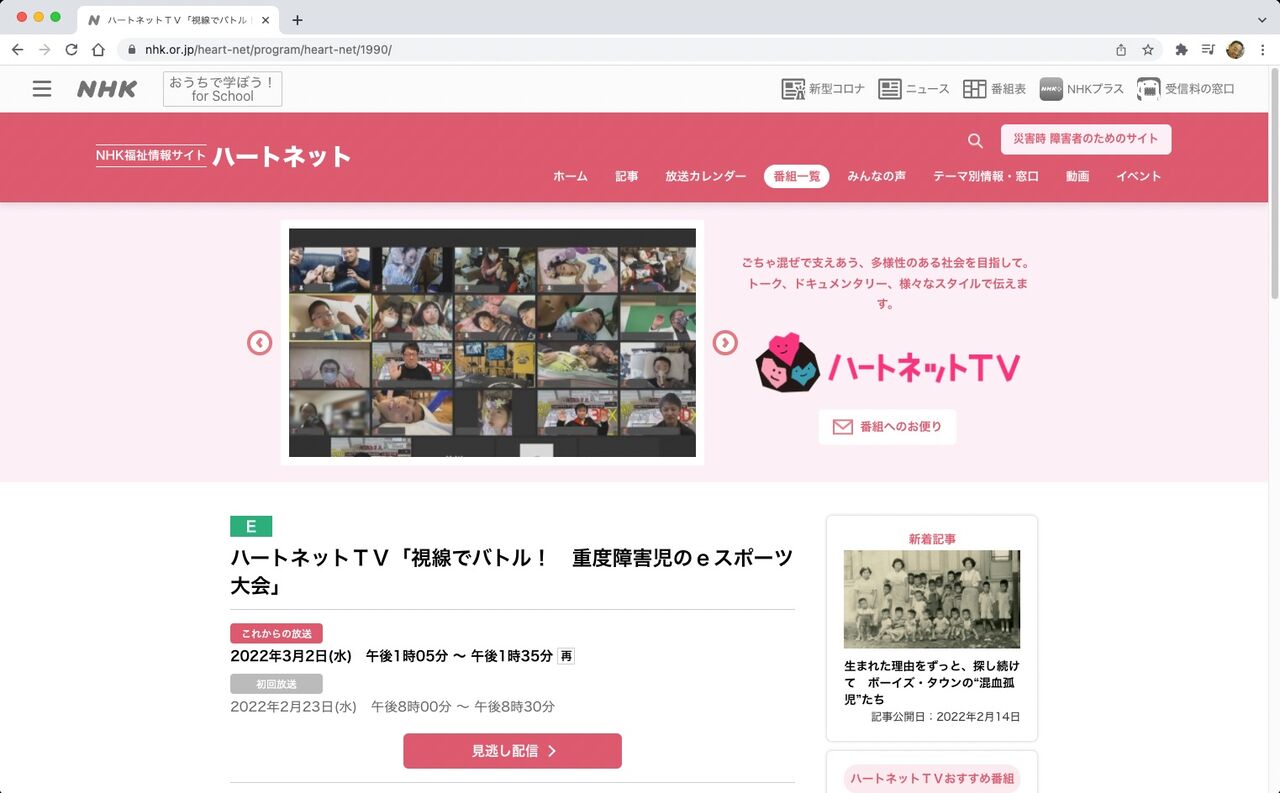Click the magnifying glass search icon
Screen dimensions: 1280x793
[x=974, y=141]
